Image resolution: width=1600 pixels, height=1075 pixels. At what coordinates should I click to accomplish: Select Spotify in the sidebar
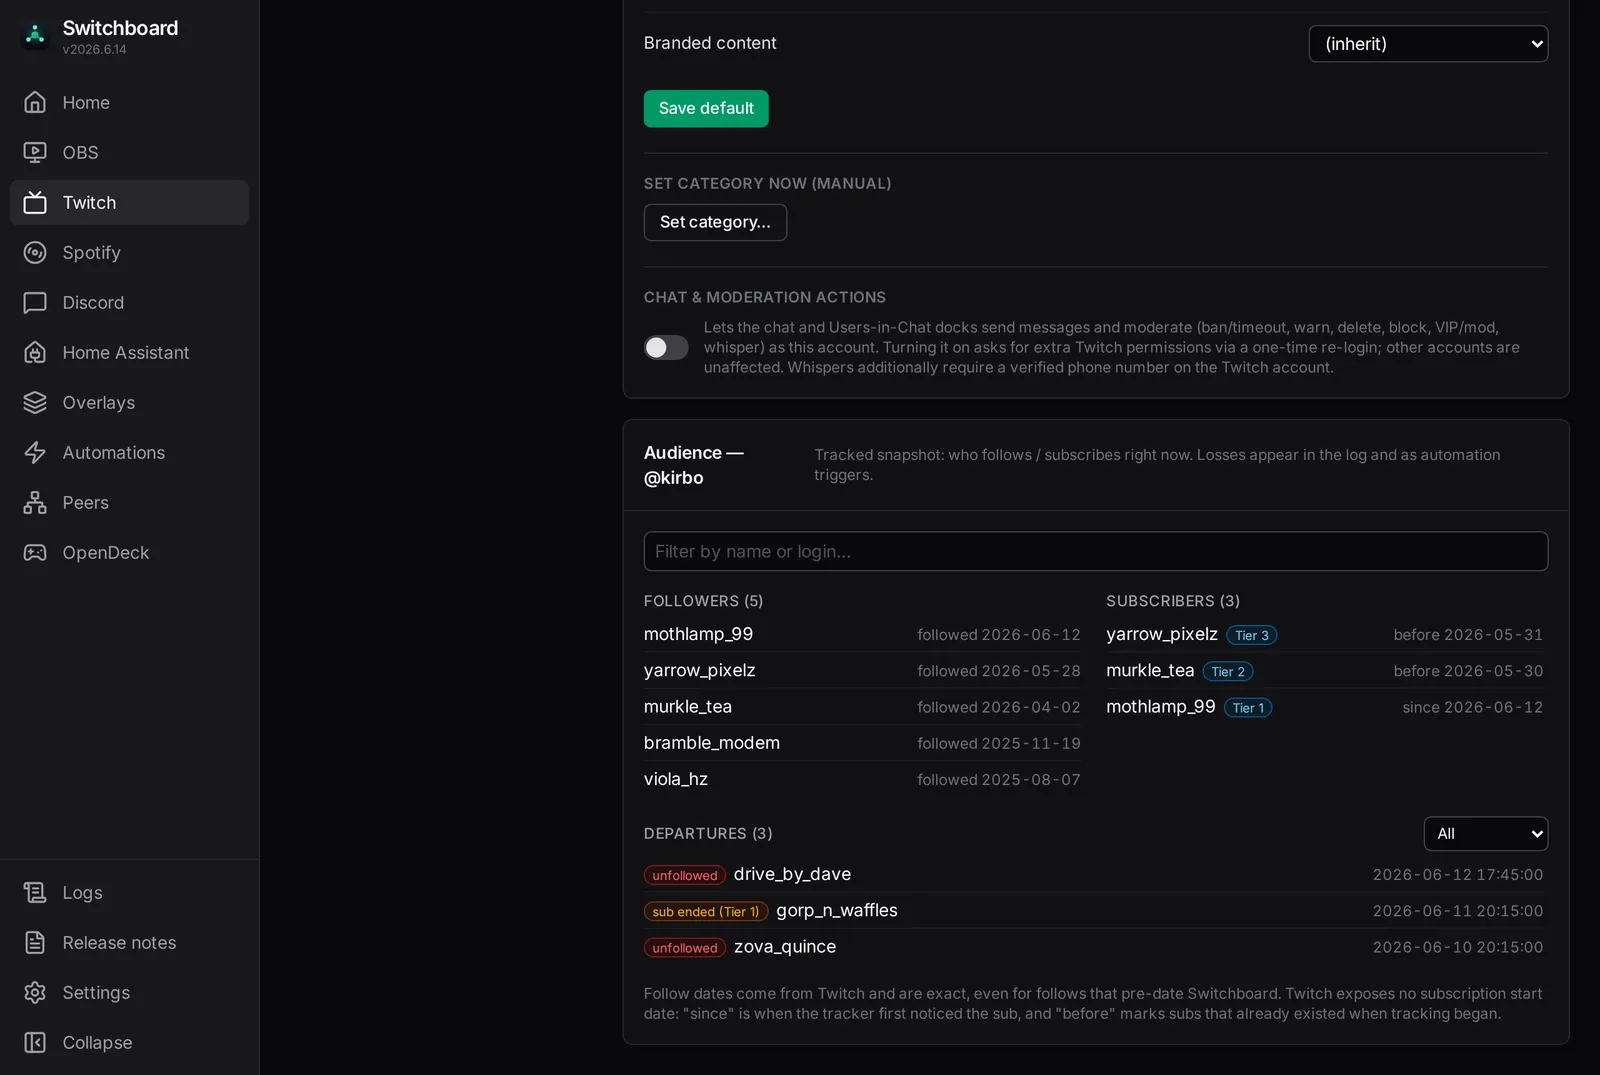[129, 252]
